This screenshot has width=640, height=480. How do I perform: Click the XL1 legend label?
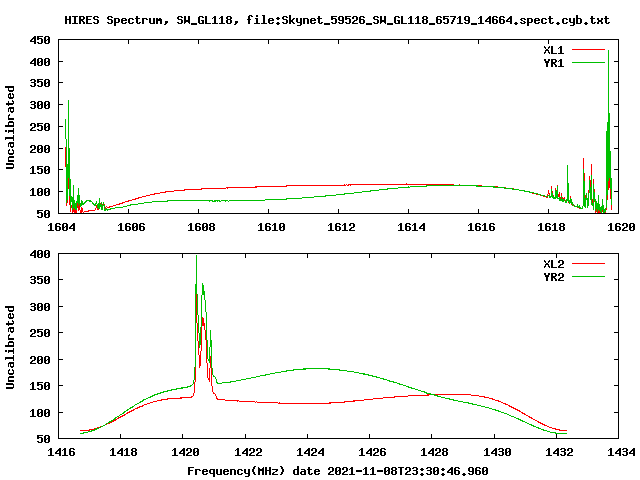coord(553,50)
